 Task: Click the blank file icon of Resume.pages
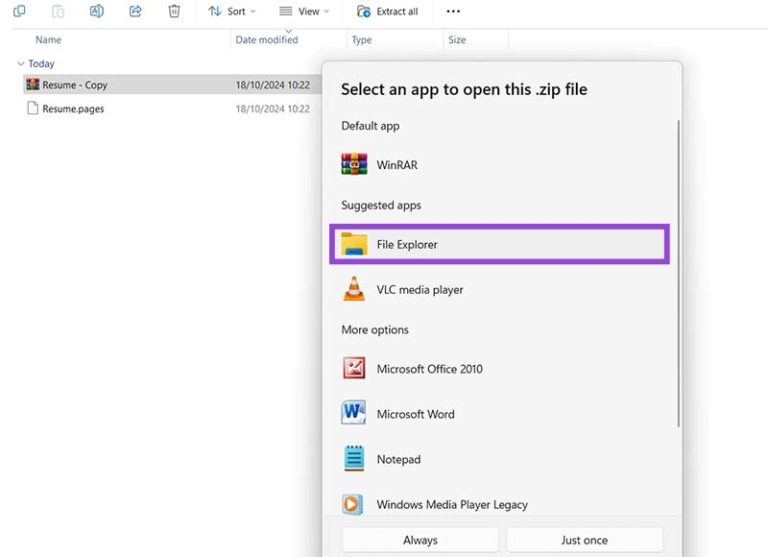[x=33, y=108]
